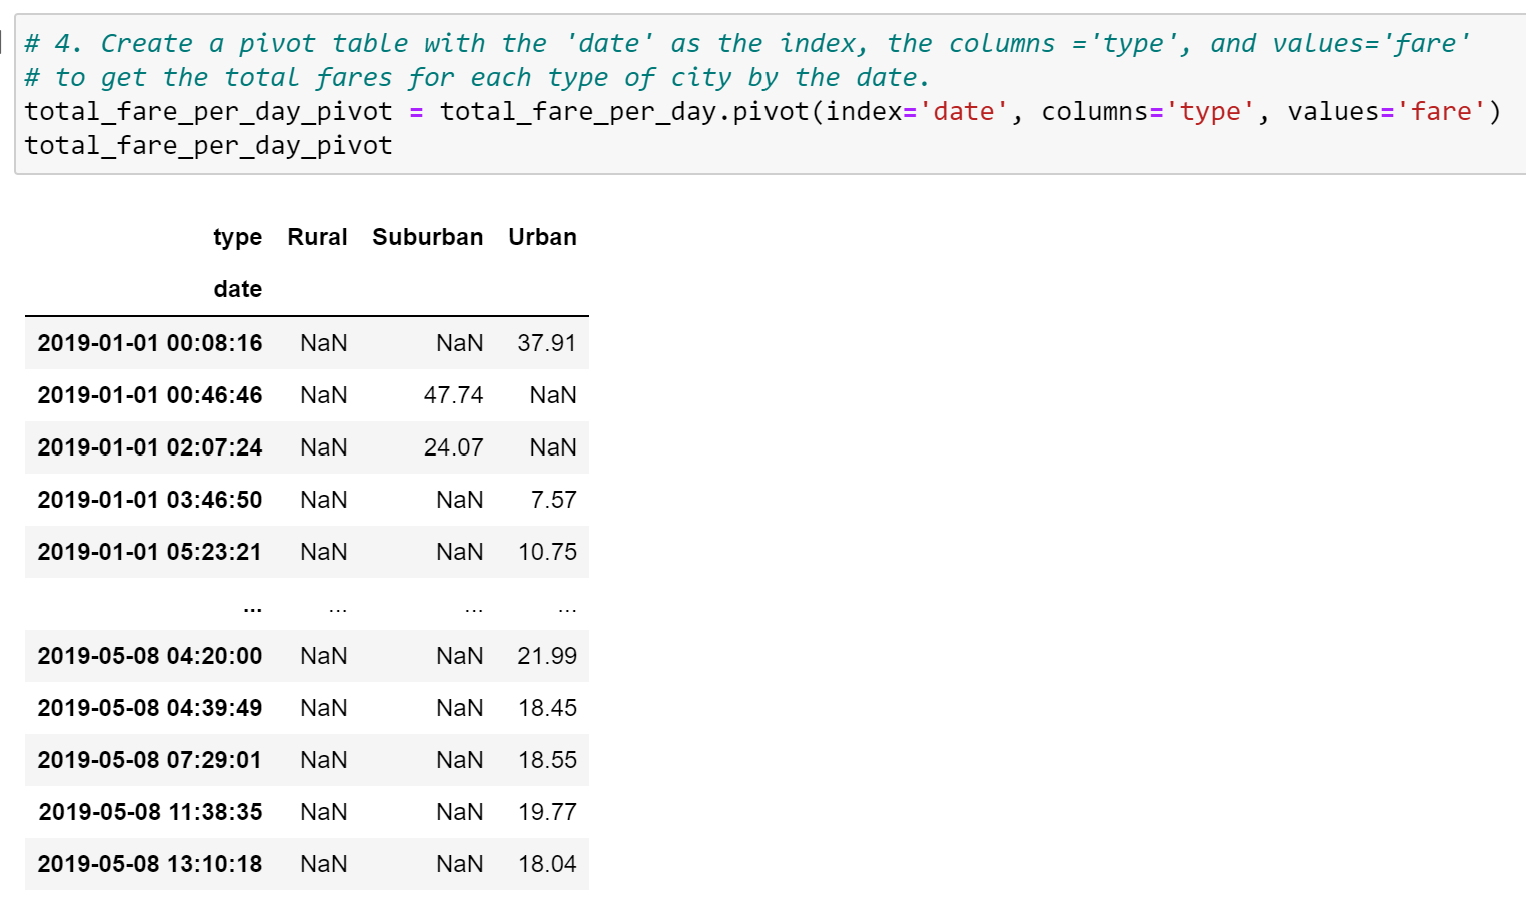Viewport: 1526px width, 906px height.
Task: Click the Urban value 18.45
Action: click(547, 708)
